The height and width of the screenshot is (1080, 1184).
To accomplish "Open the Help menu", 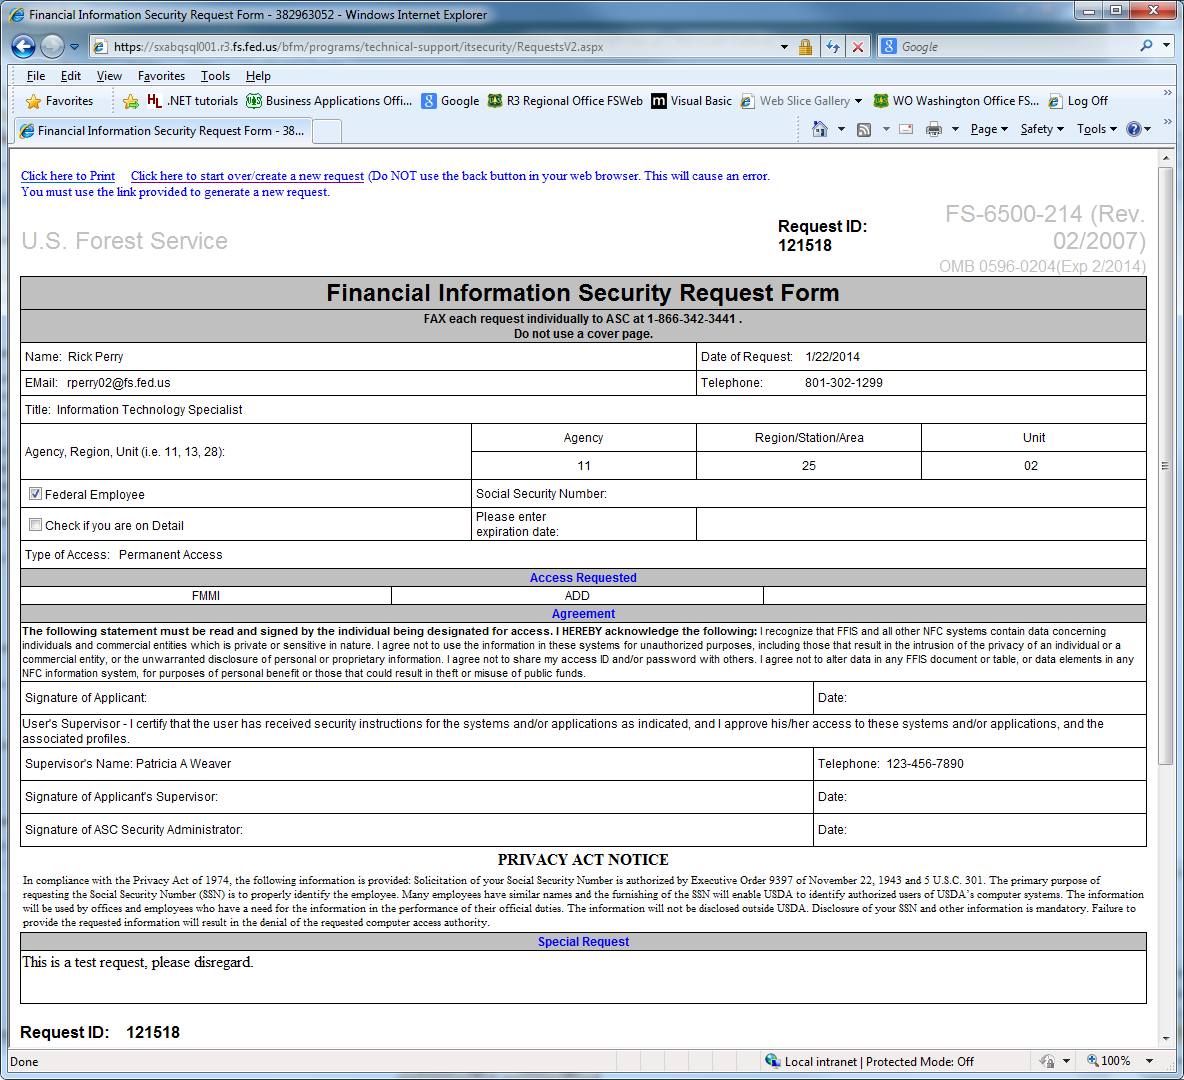I will tap(258, 76).
